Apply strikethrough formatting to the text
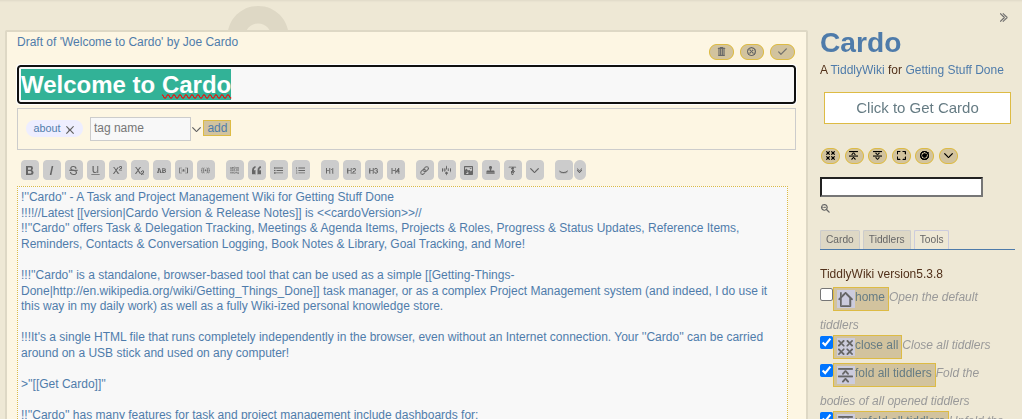The height and width of the screenshot is (419, 1022). point(74,171)
